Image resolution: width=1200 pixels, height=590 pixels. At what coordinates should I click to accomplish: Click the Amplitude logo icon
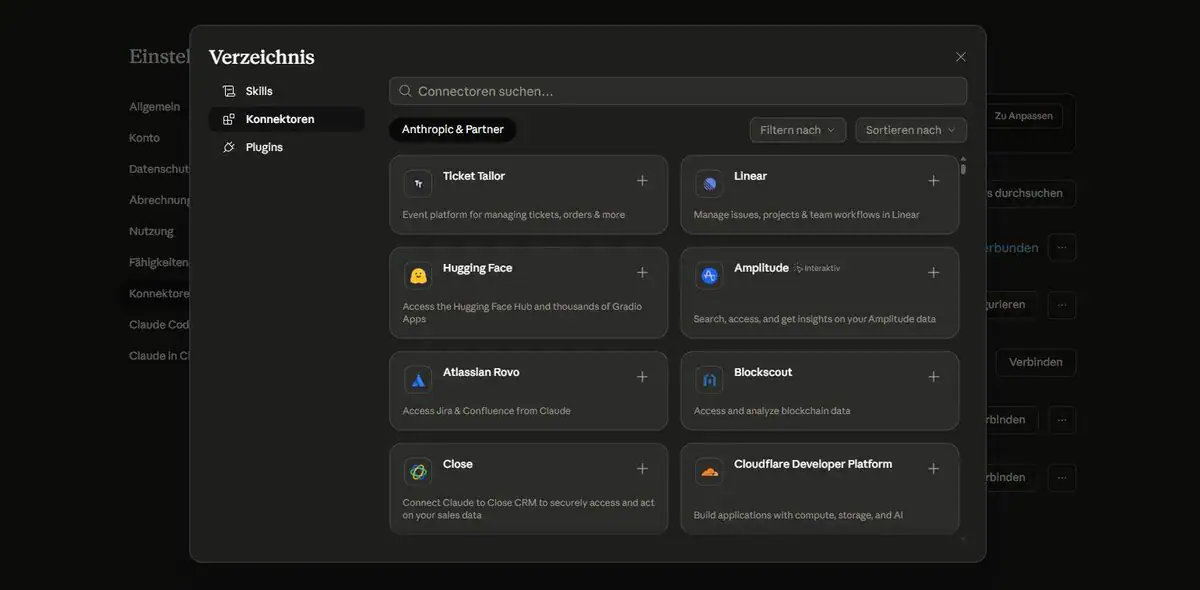coord(709,276)
